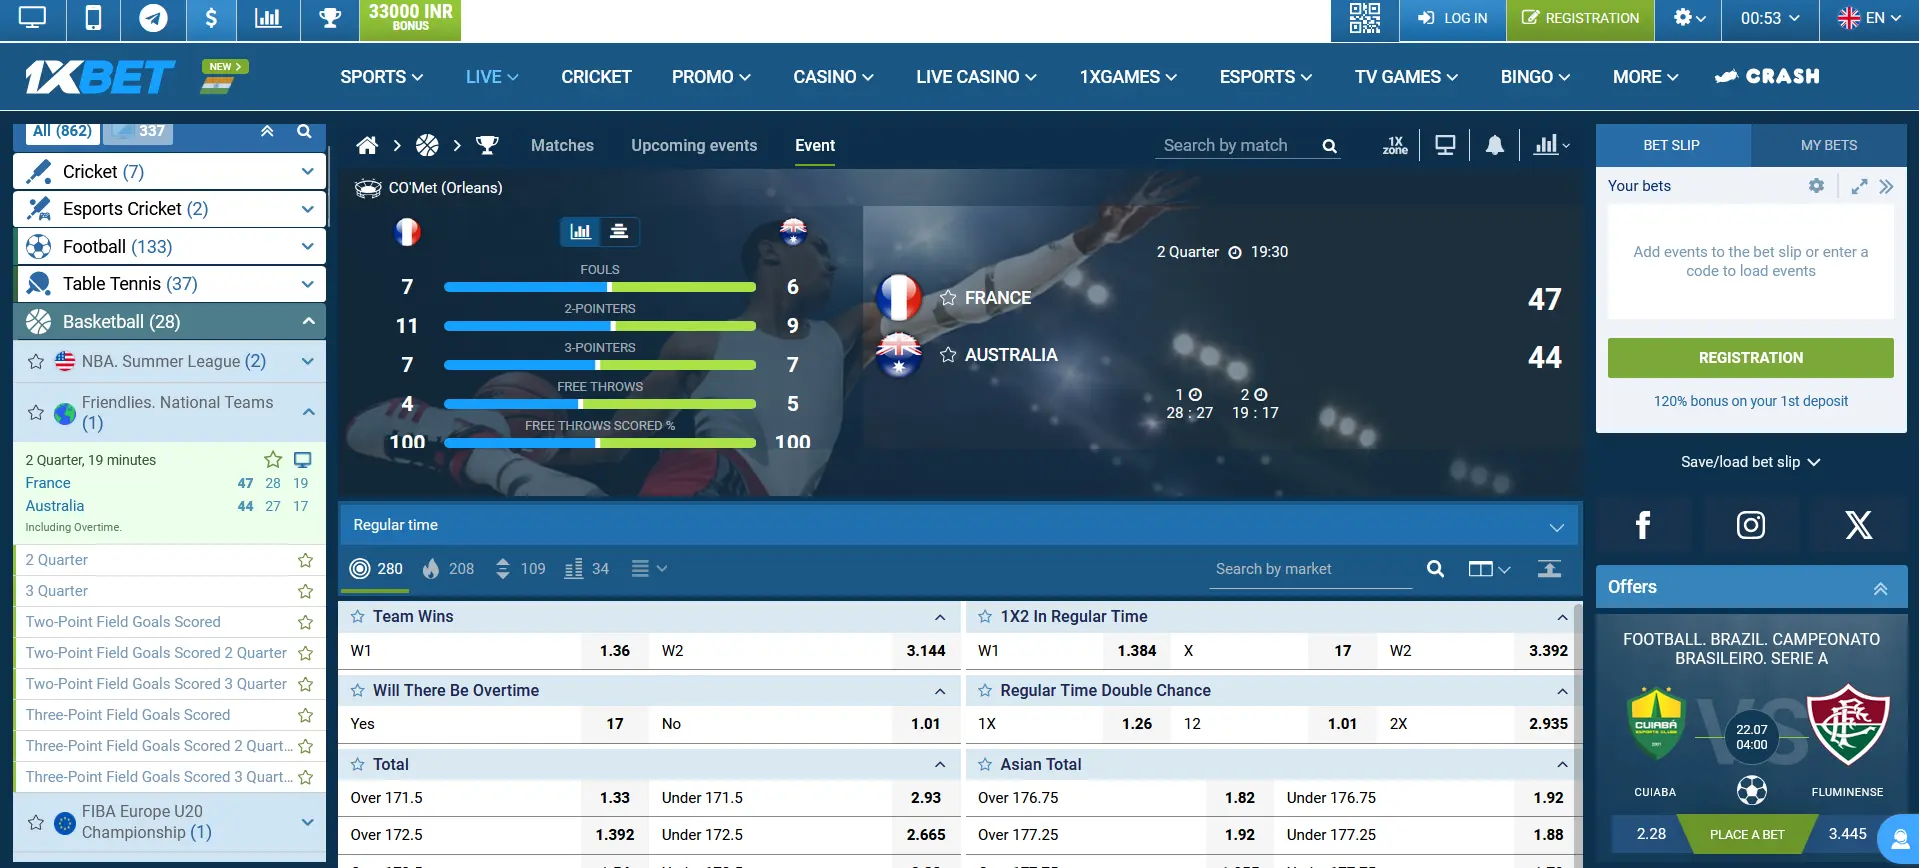1919x868 pixels.
Task: Switch to the list stats view
Action: coord(619,231)
